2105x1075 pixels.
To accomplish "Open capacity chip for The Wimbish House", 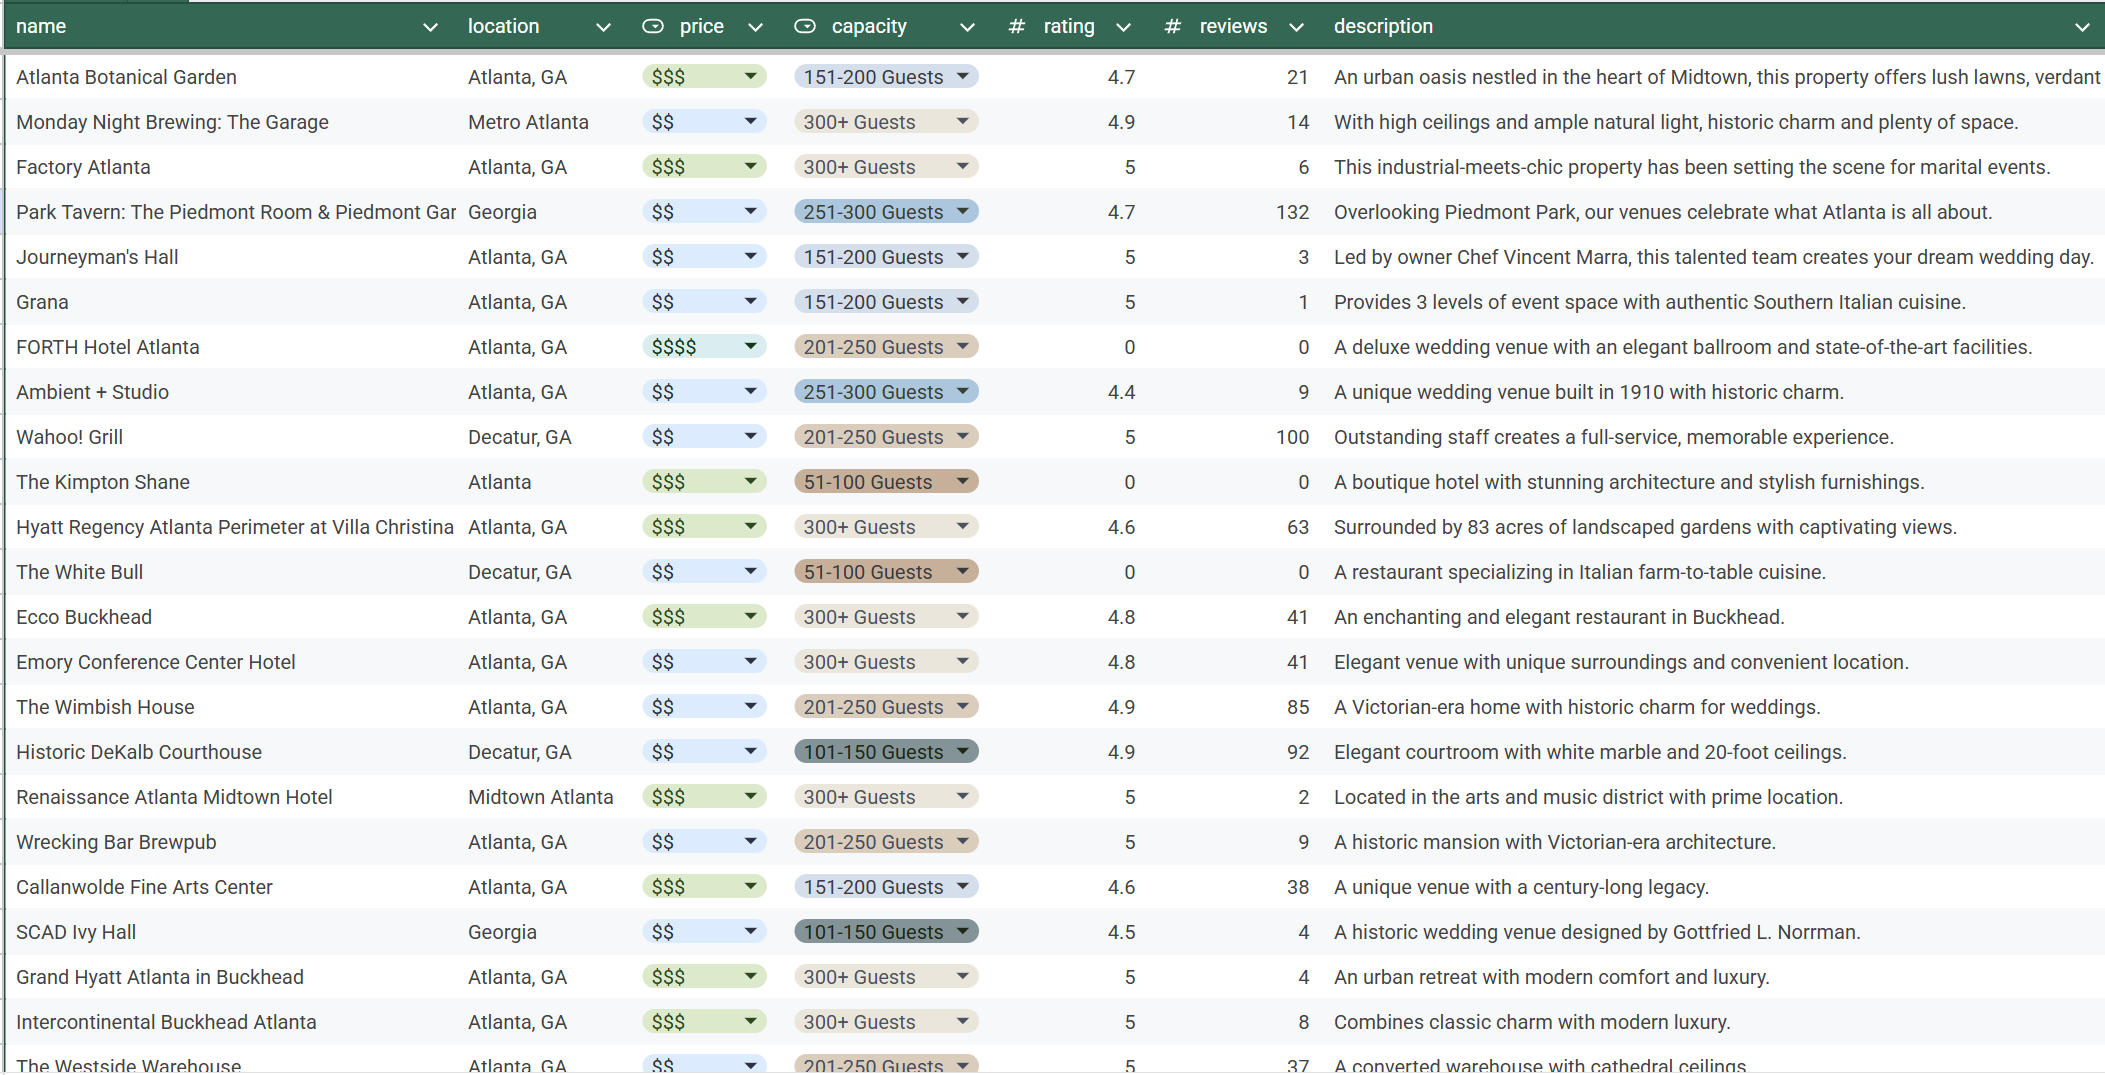I will (886, 707).
